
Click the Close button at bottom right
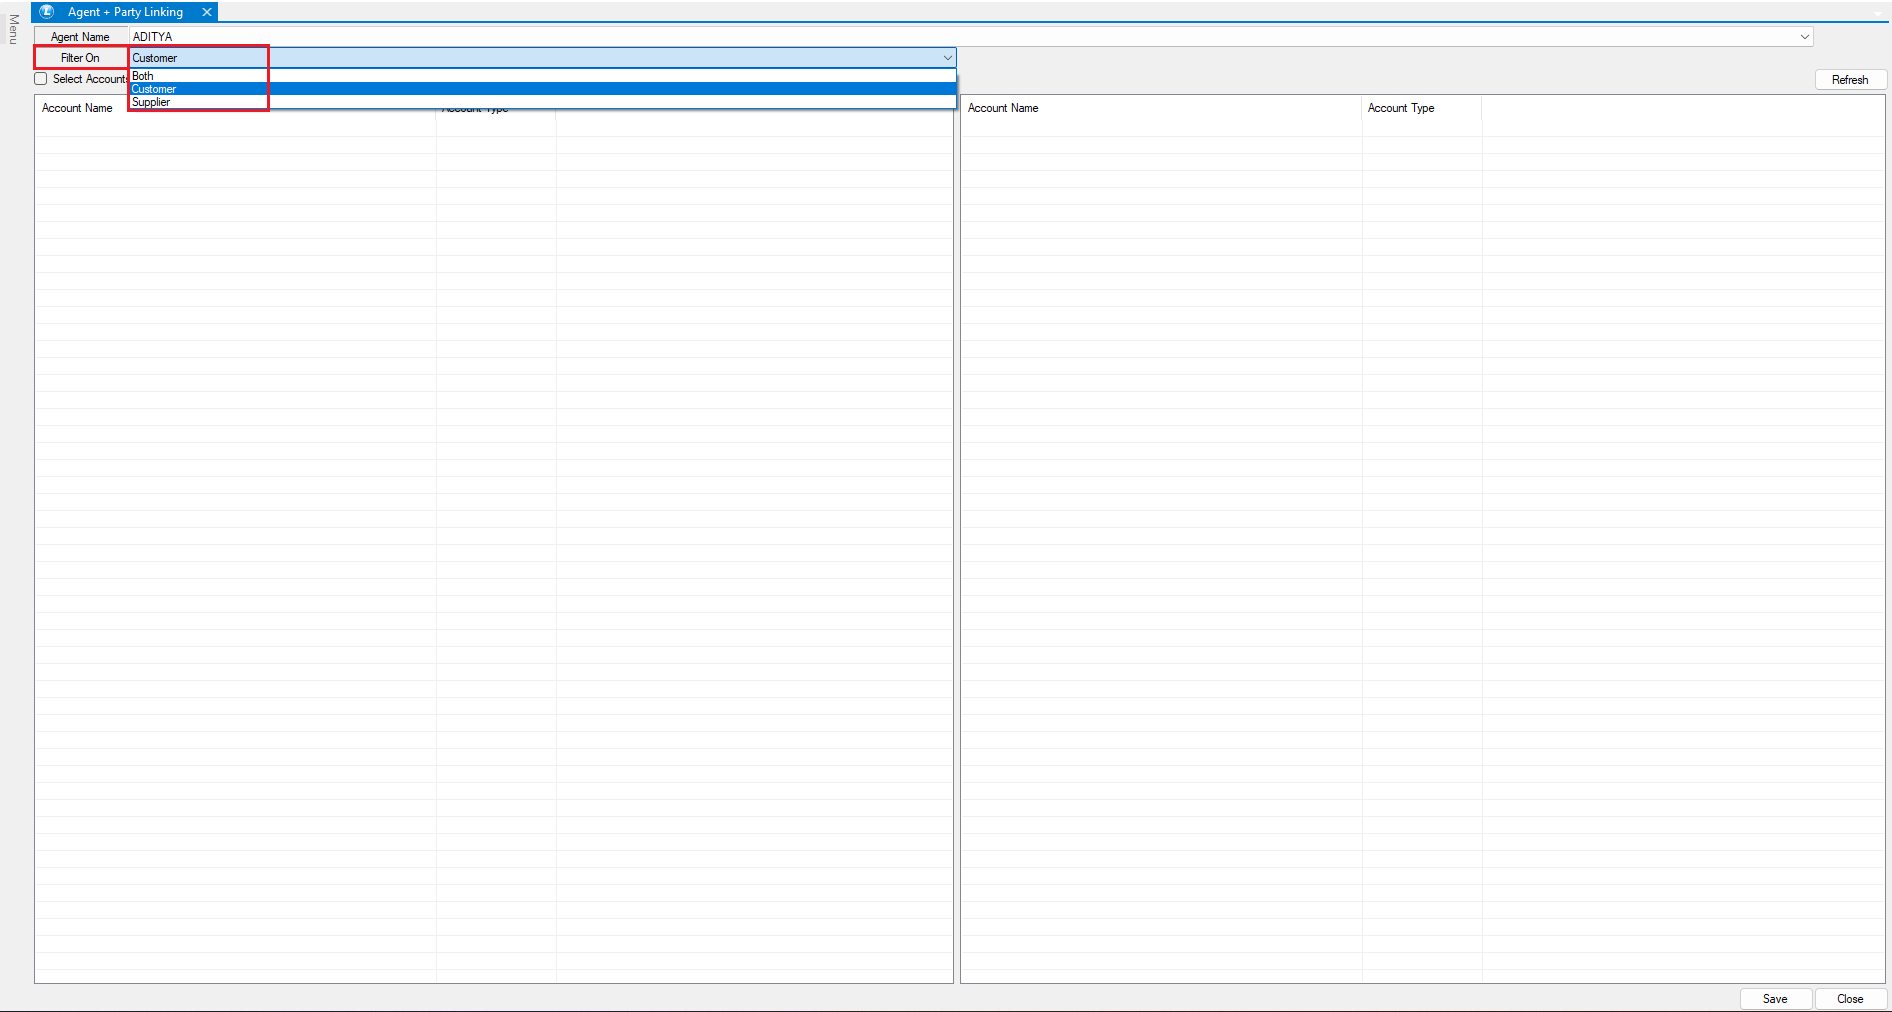click(x=1850, y=999)
